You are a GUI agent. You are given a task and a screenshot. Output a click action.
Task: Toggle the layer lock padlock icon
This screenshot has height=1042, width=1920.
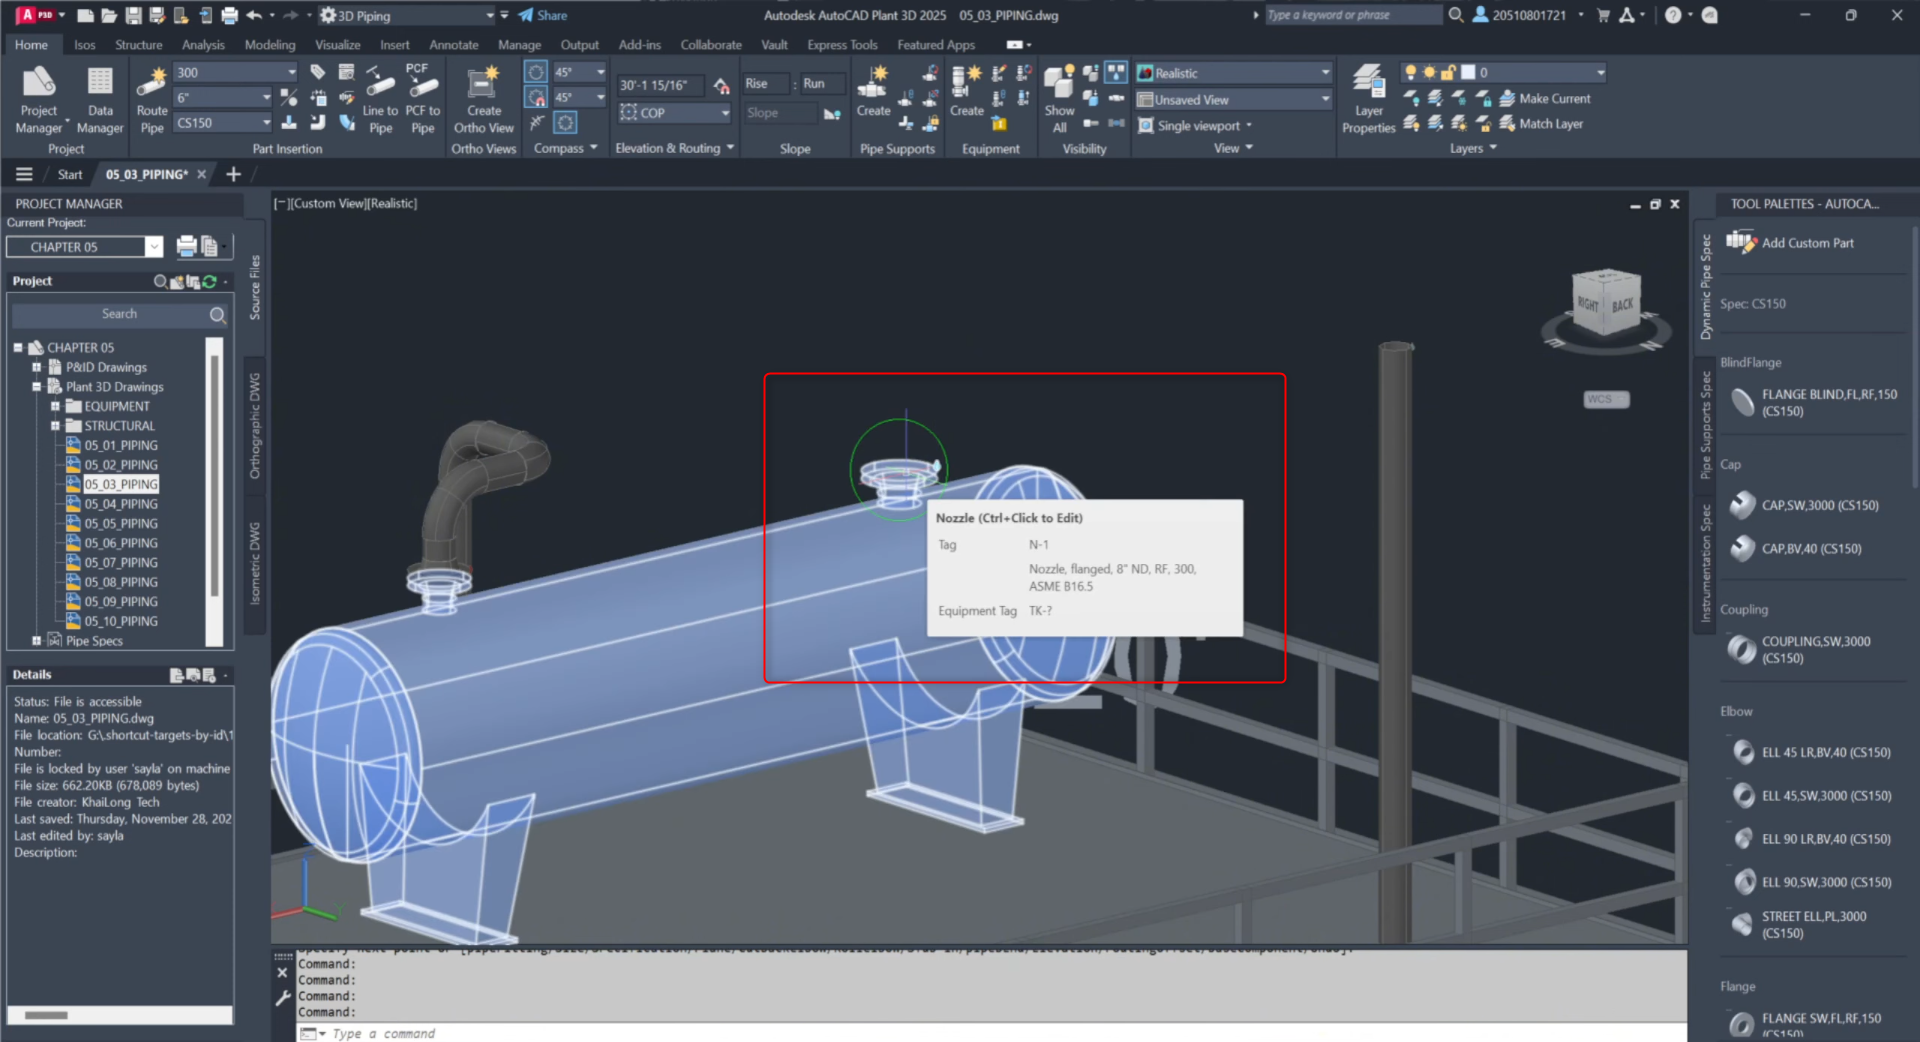1447,72
